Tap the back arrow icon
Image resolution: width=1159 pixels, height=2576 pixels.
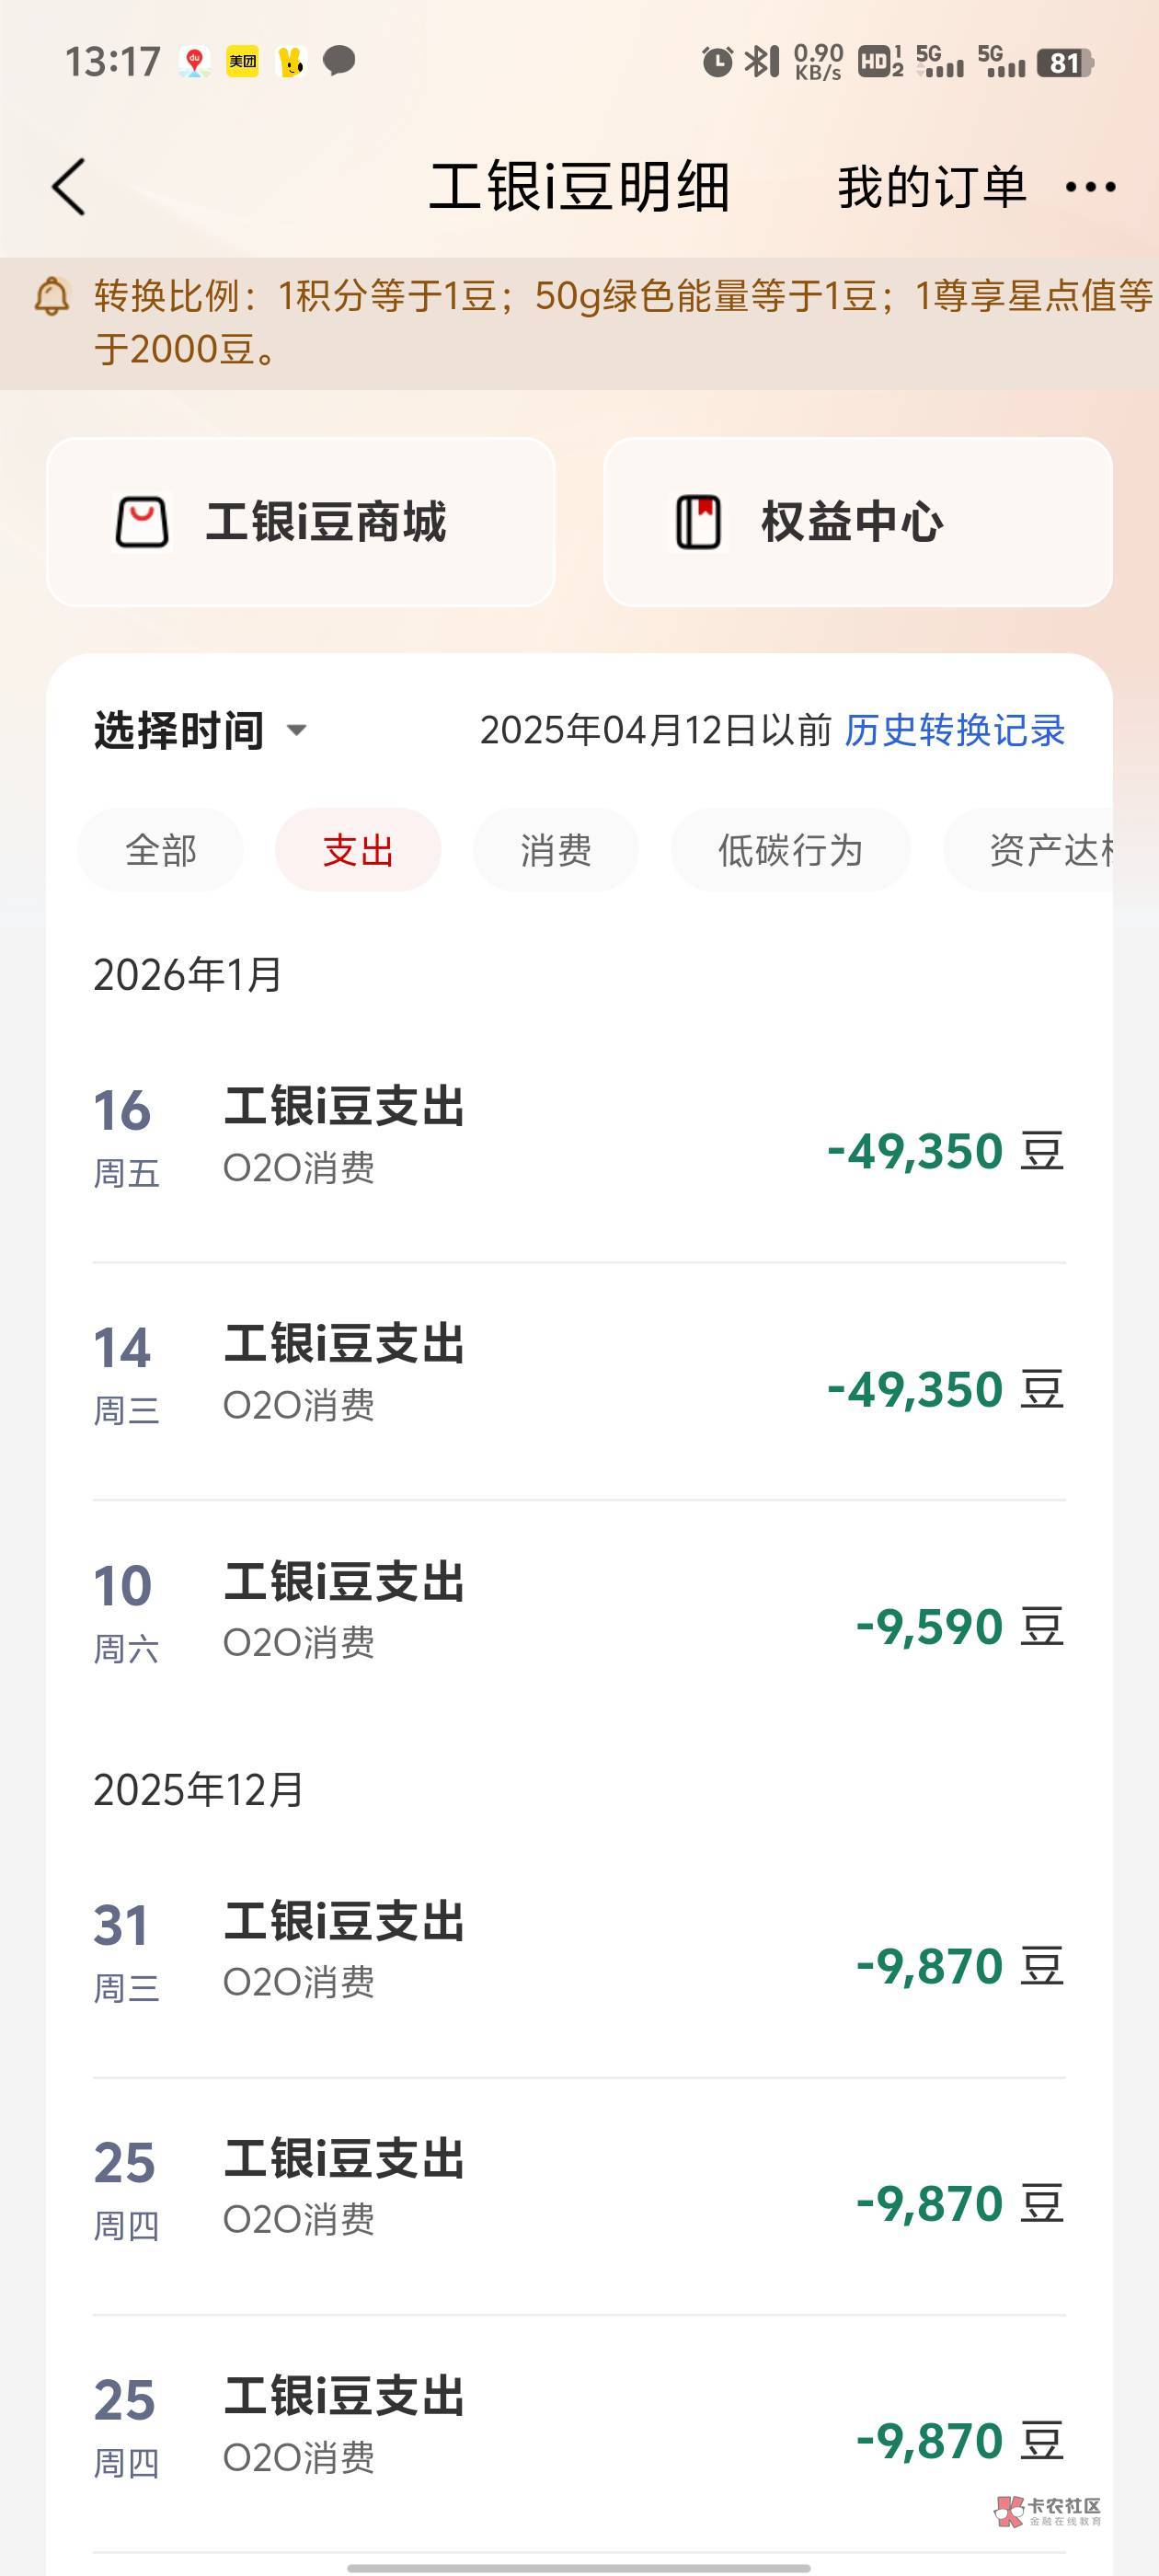coord(69,187)
